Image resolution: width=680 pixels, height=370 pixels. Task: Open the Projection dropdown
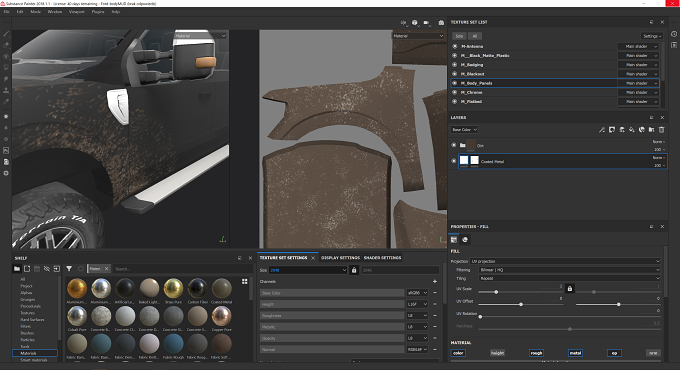(566, 261)
